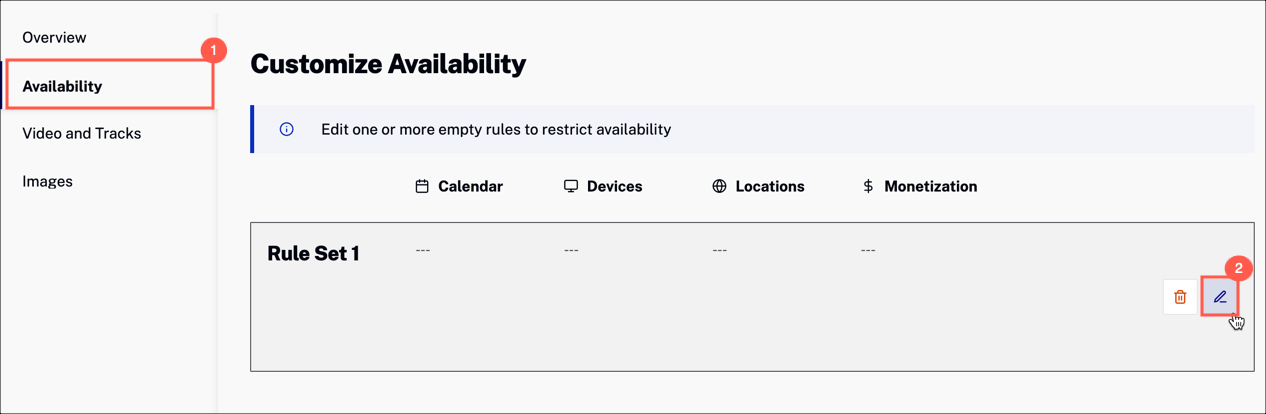The height and width of the screenshot is (414, 1266).
Task: Click the Locations globe icon
Action: pyautogui.click(x=719, y=186)
